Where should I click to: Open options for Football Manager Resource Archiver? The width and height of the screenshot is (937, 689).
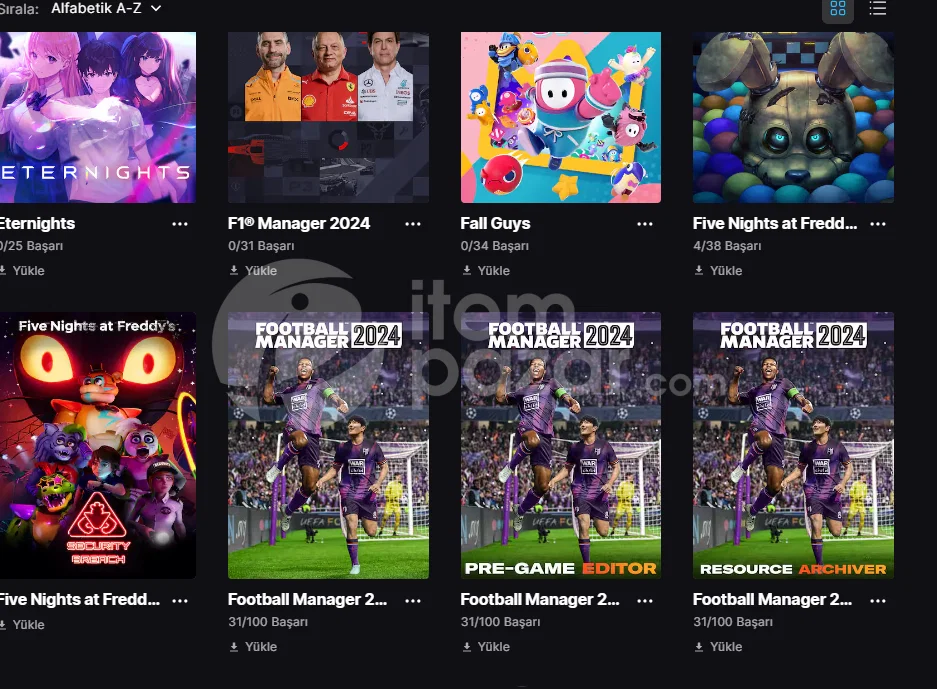(878, 601)
